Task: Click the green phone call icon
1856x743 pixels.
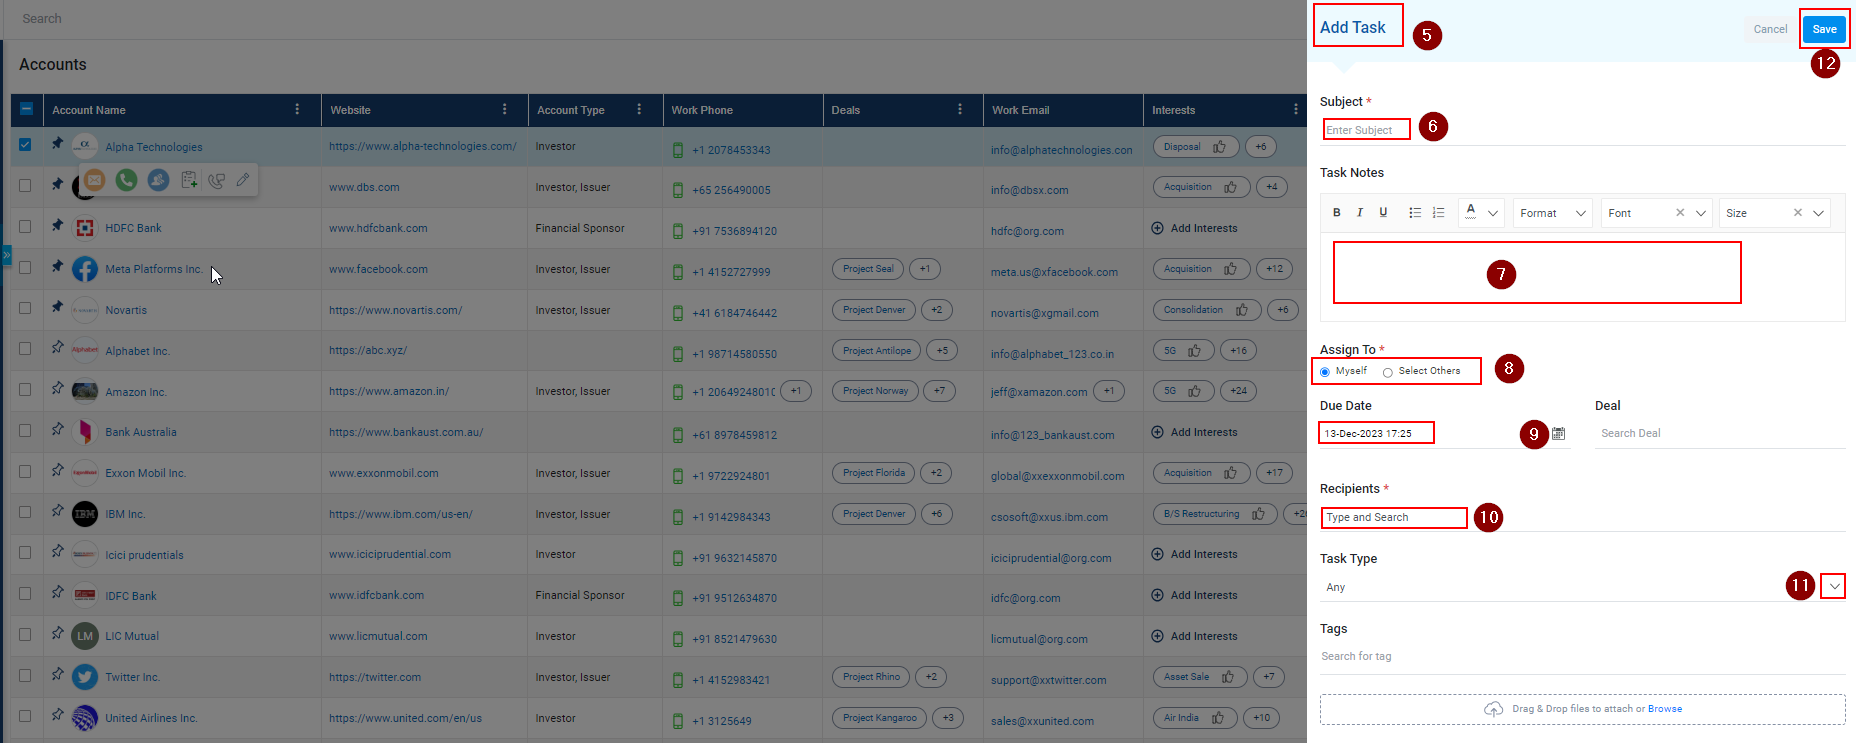Action: (126, 180)
